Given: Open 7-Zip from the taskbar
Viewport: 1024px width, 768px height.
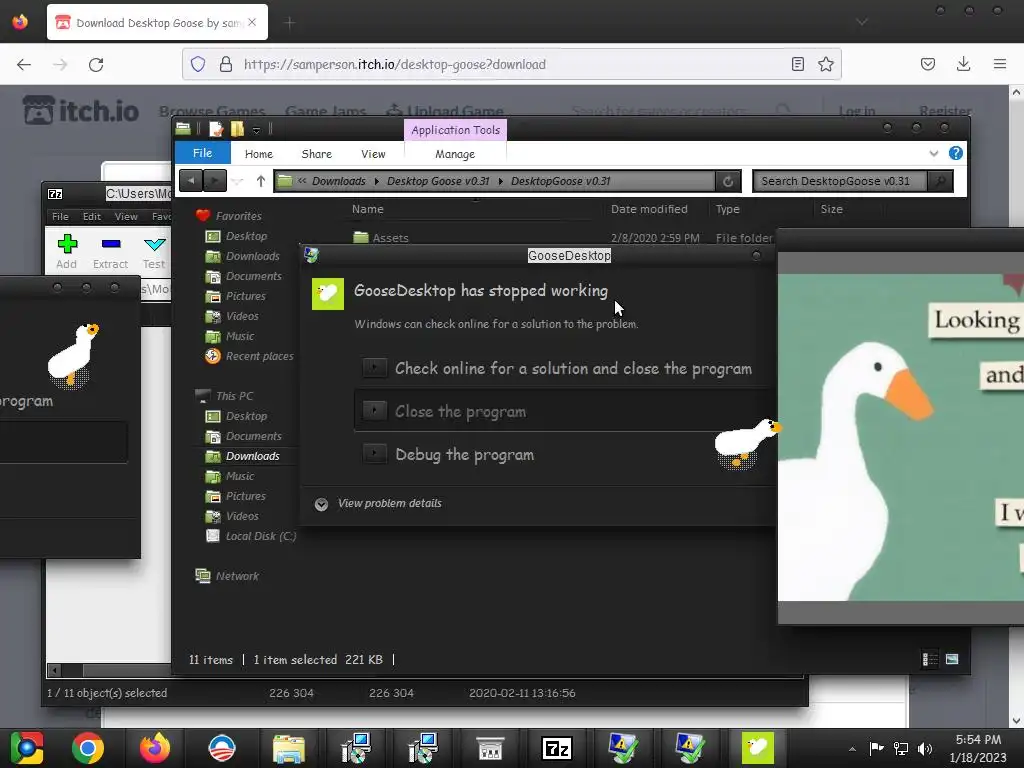Looking at the screenshot, I should 556,748.
